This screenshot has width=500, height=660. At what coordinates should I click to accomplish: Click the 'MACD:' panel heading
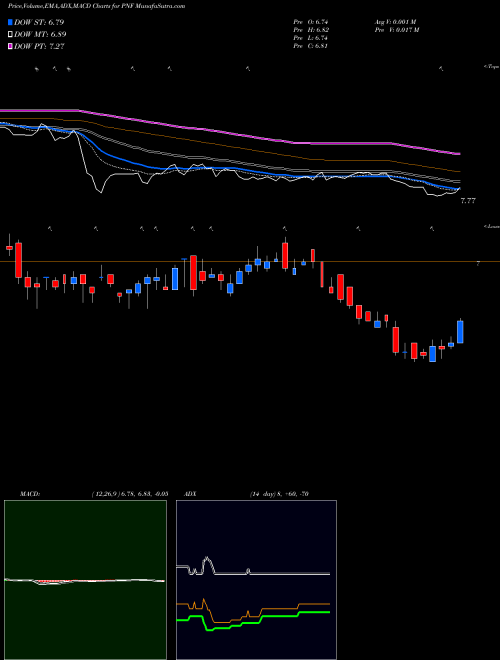pos(30,494)
